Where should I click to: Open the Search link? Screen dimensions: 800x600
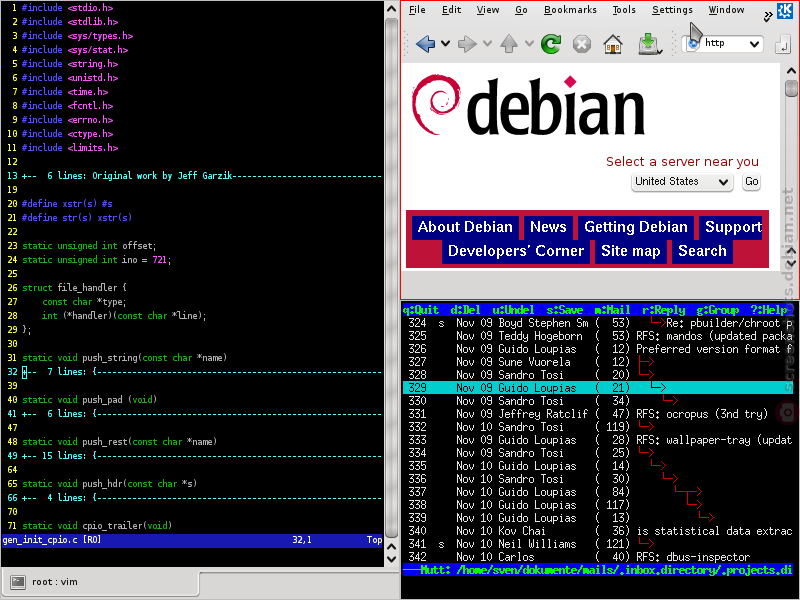coord(702,251)
